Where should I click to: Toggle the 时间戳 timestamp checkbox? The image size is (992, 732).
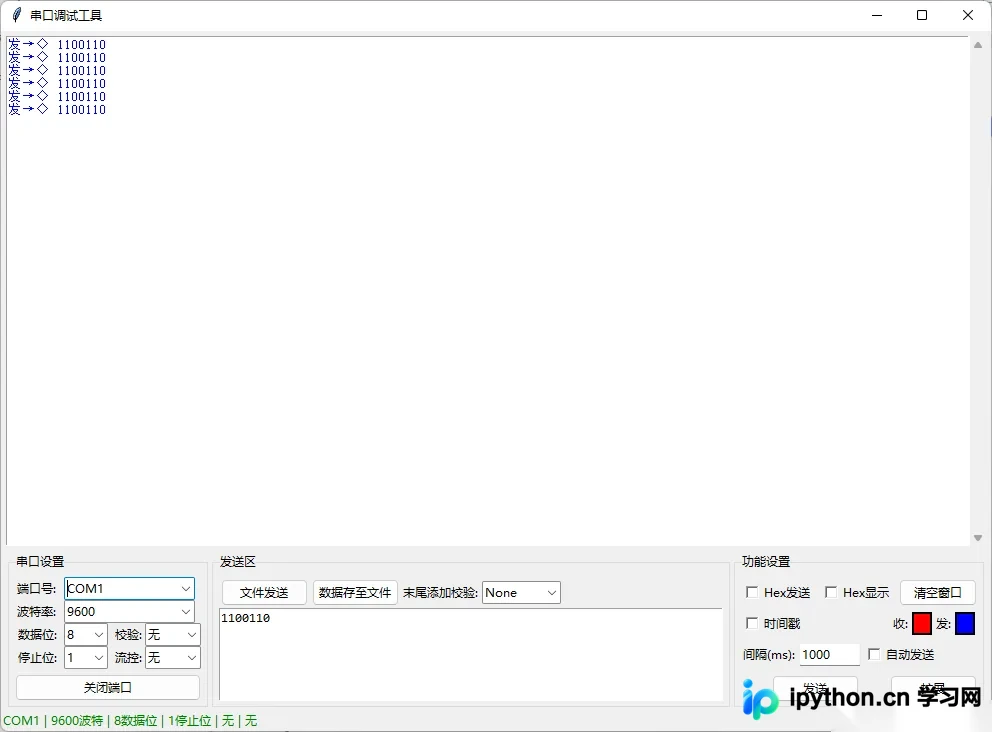(752, 623)
